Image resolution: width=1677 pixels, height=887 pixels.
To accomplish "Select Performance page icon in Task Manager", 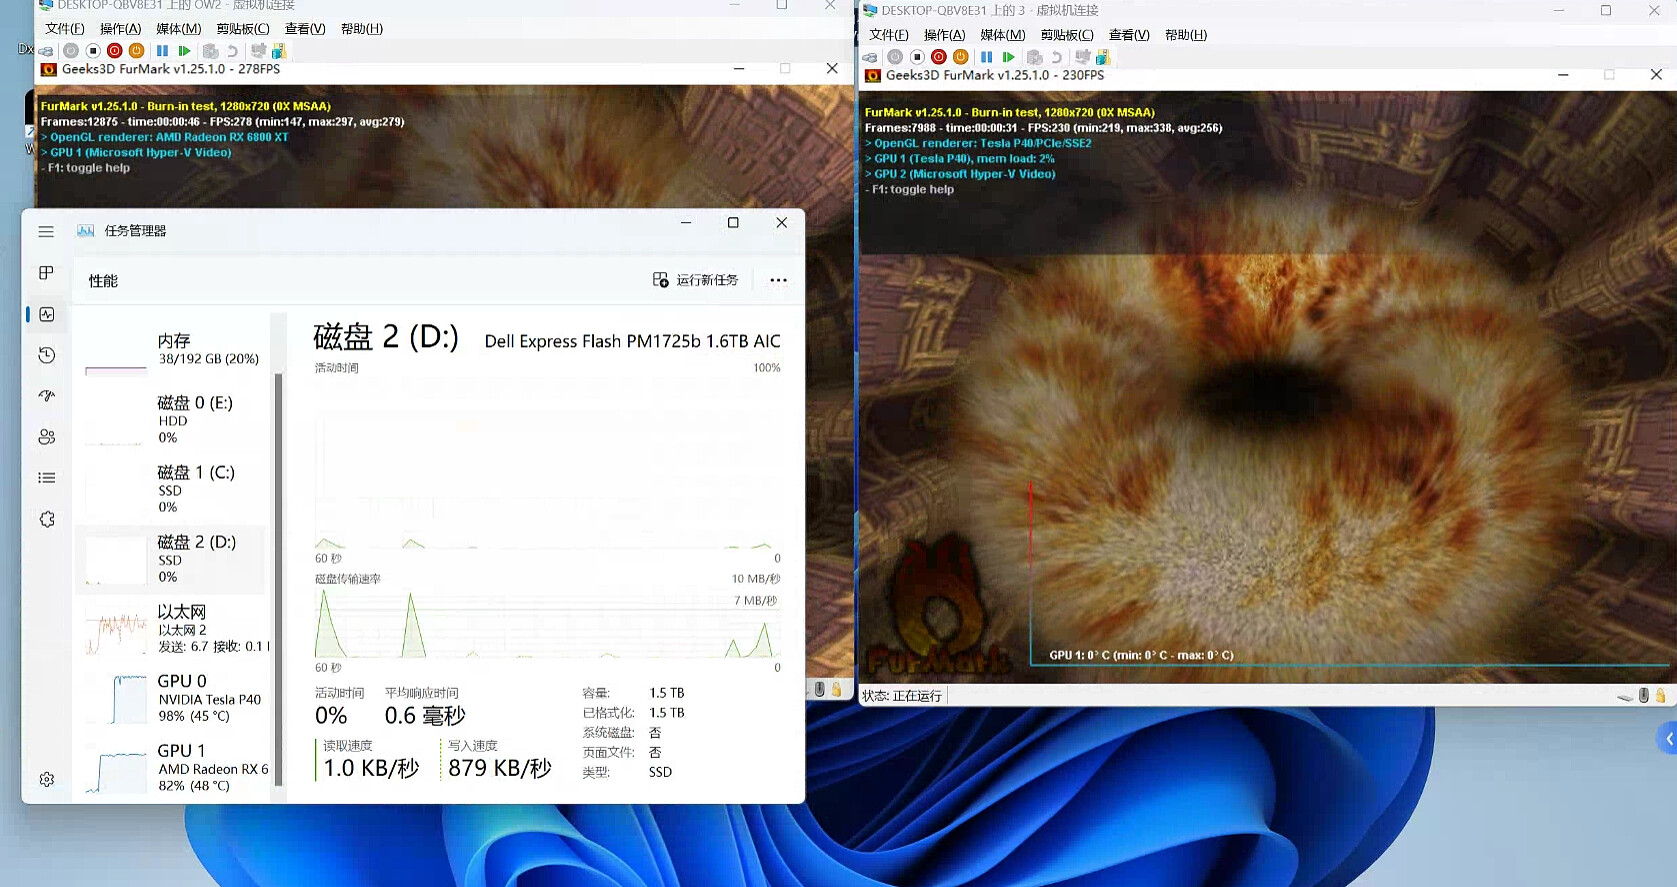I will 46,314.
